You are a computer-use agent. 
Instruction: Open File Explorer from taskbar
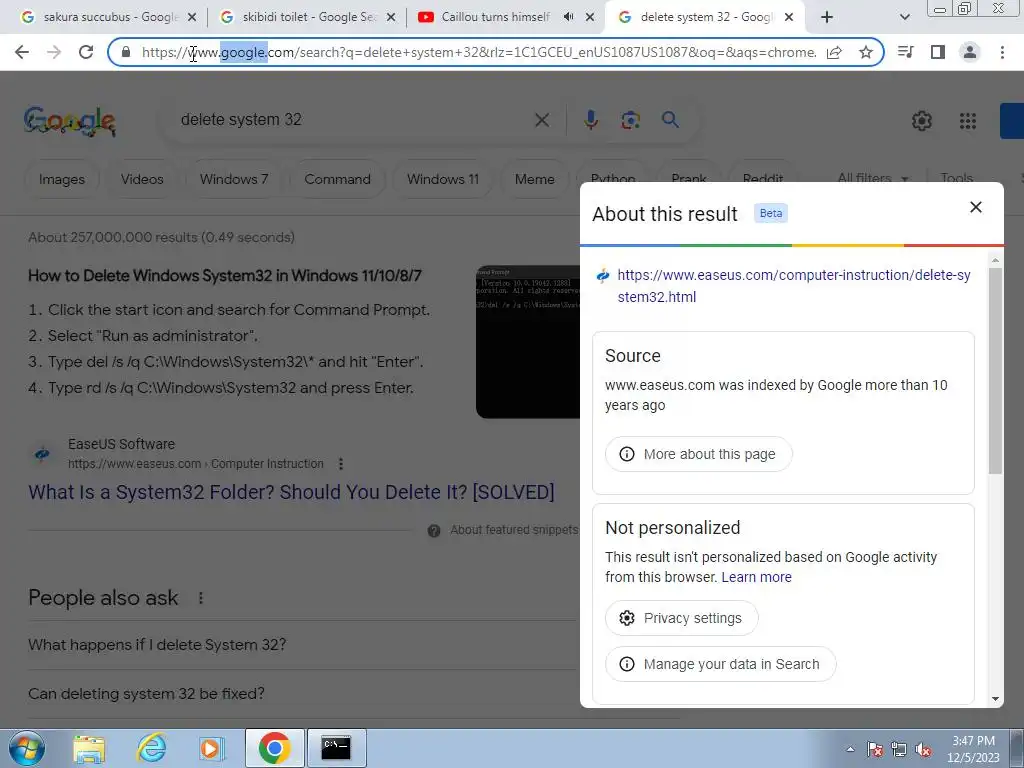tap(89, 748)
